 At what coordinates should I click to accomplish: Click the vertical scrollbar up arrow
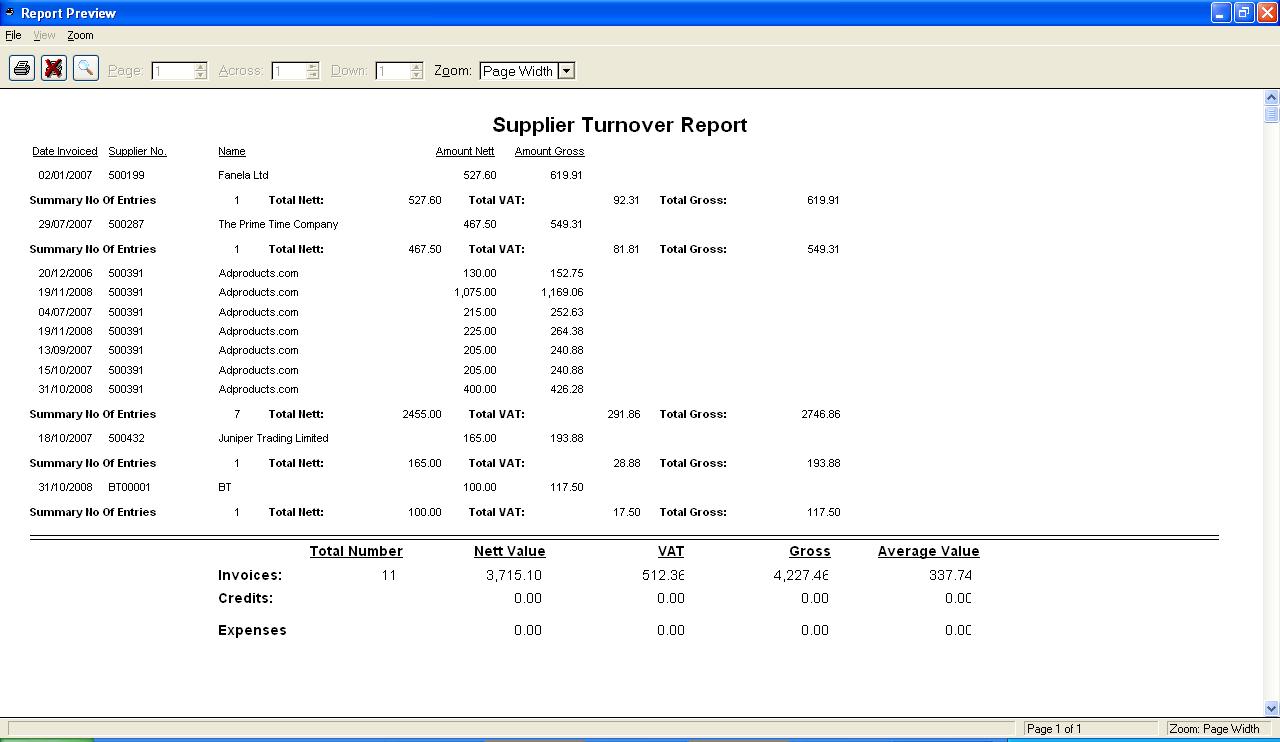[1272, 98]
